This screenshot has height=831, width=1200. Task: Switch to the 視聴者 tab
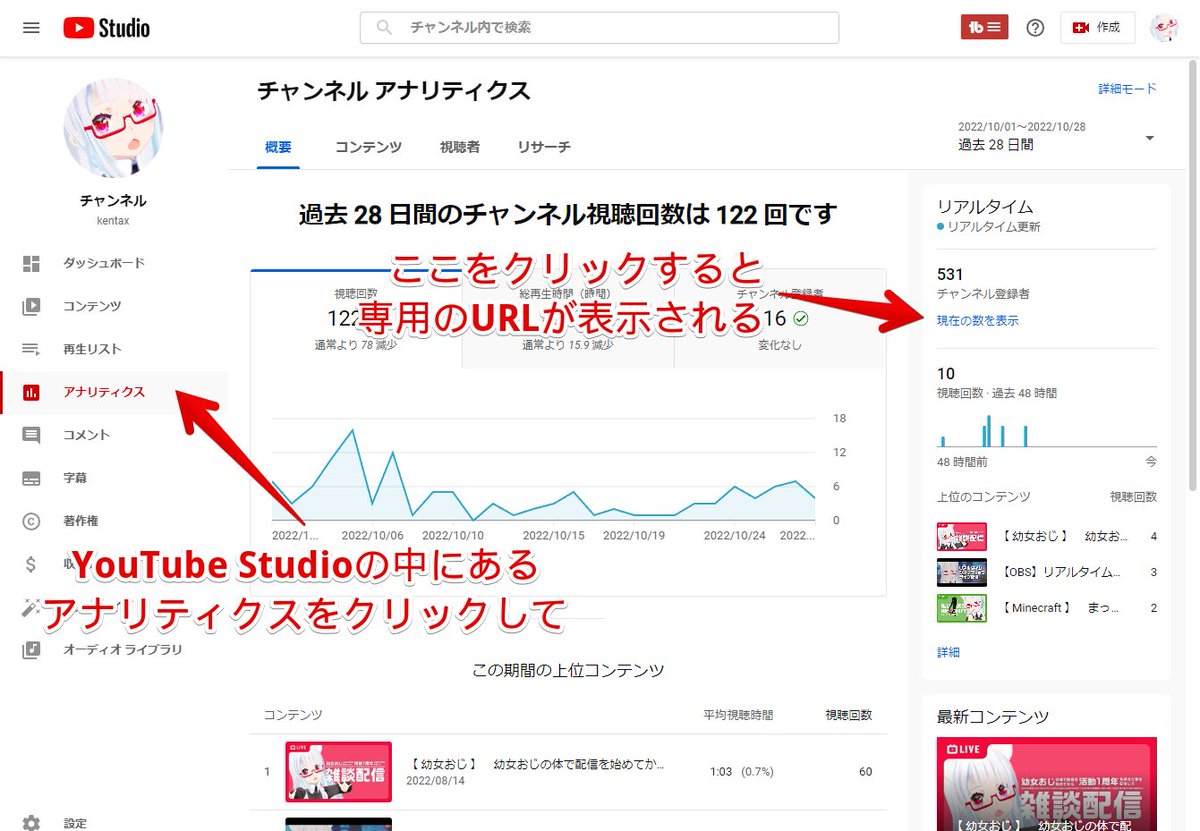point(459,147)
